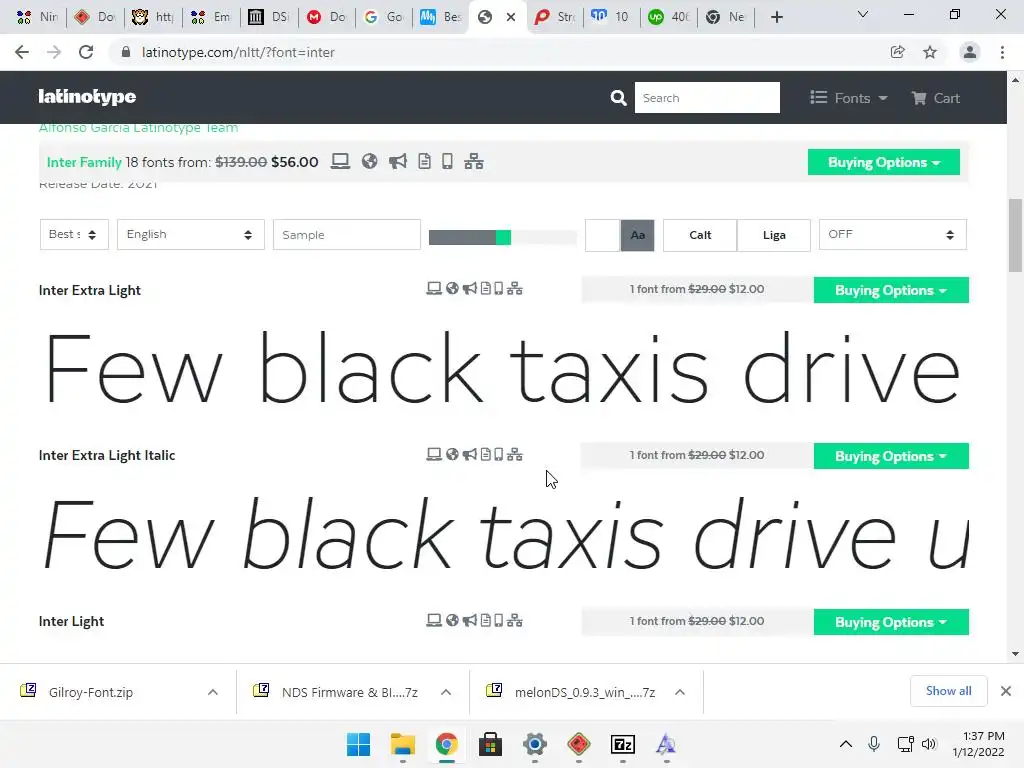Click desktop license icon in Inter Family bar
This screenshot has width=1024, height=768.
340,161
